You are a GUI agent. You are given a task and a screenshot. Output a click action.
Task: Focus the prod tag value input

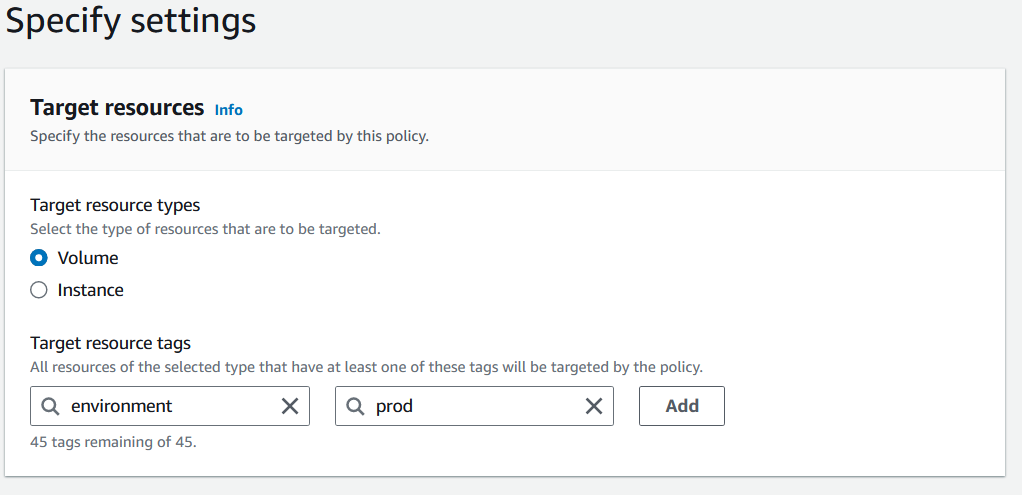pos(474,406)
